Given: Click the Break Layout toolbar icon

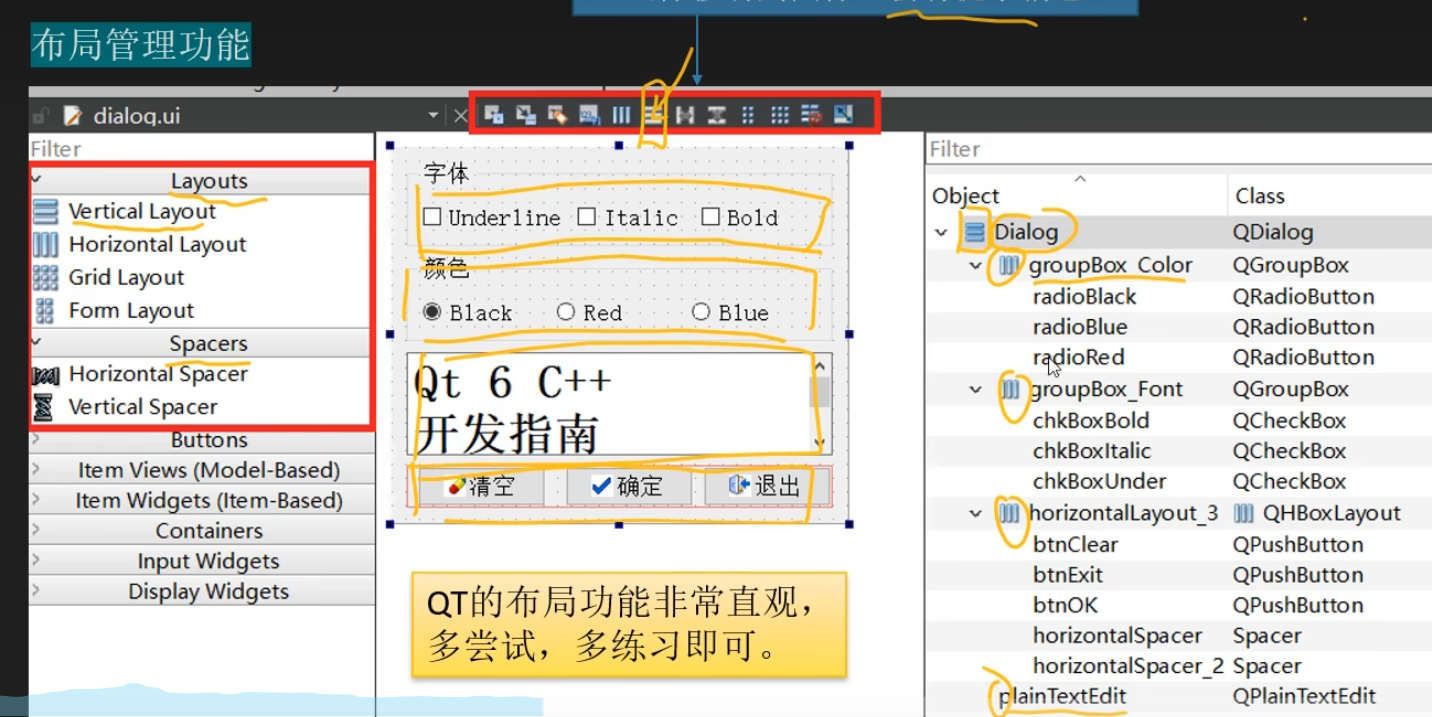Looking at the screenshot, I should [811, 115].
